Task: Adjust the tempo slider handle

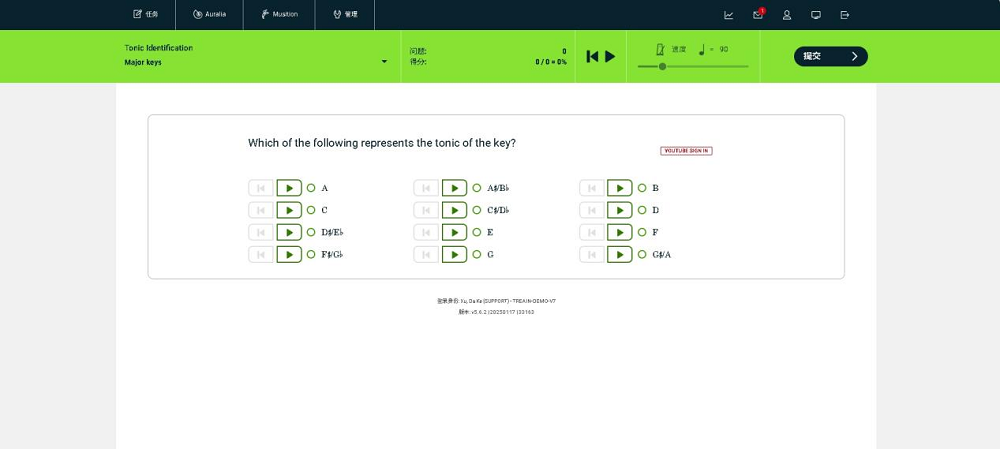Action: pyautogui.click(x=663, y=66)
